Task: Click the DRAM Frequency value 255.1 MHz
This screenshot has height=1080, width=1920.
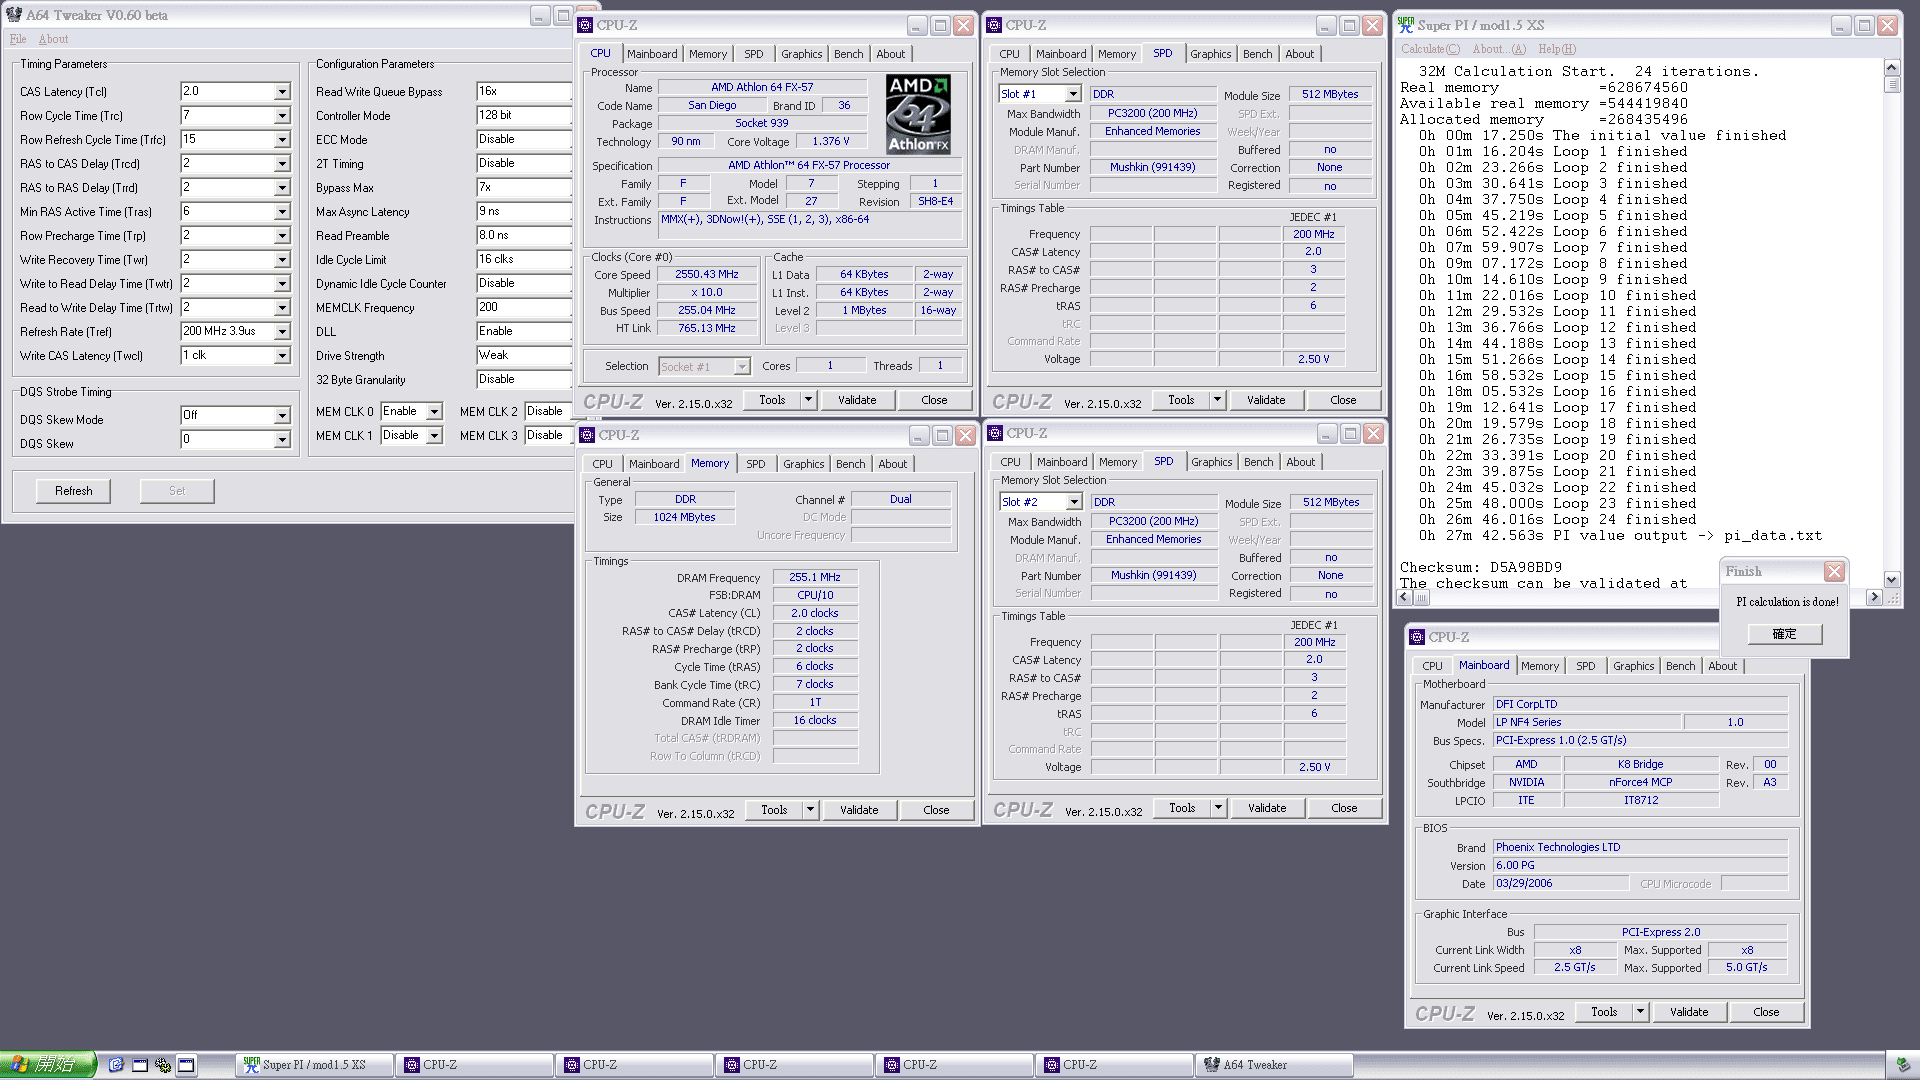Action: [x=815, y=578]
